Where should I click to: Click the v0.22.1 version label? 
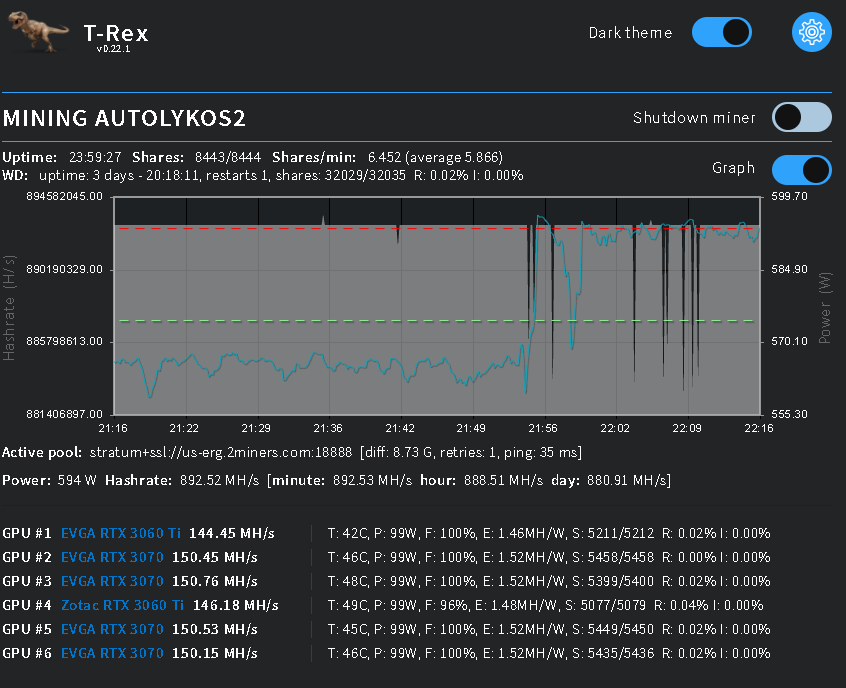(x=116, y=49)
